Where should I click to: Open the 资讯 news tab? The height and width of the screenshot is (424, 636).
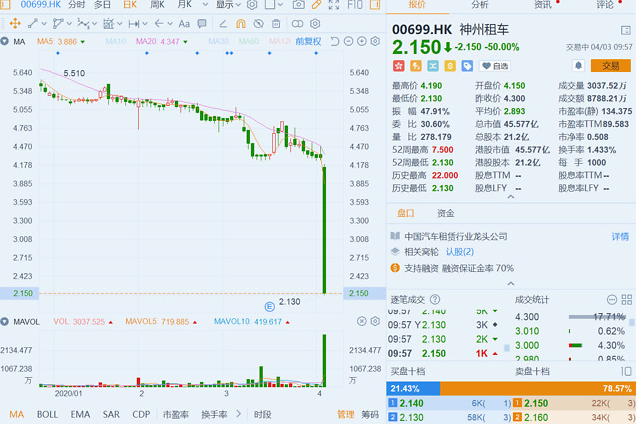(x=543, y=4)
